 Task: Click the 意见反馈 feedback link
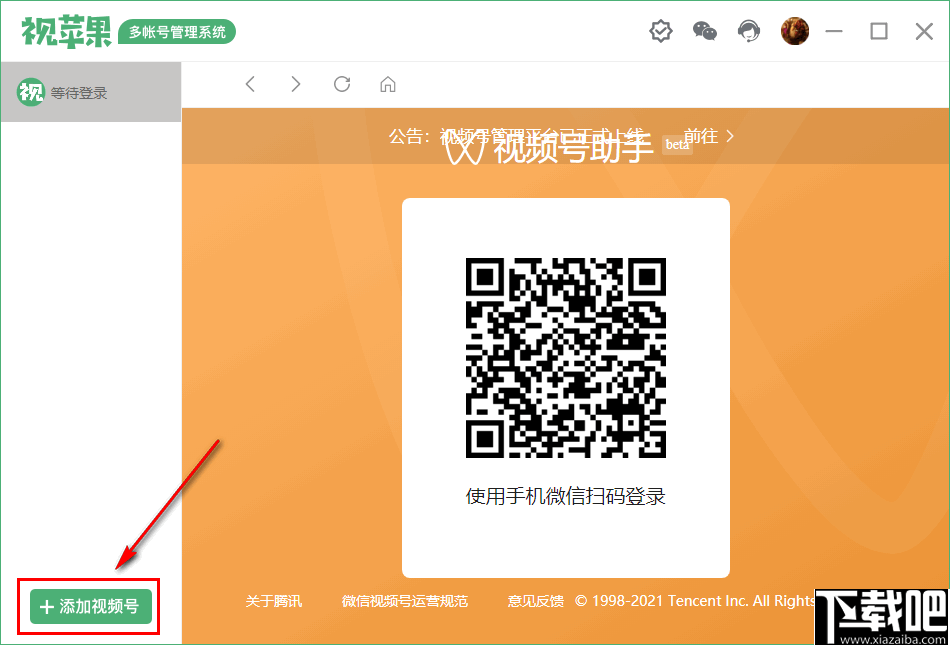[530, 601]
